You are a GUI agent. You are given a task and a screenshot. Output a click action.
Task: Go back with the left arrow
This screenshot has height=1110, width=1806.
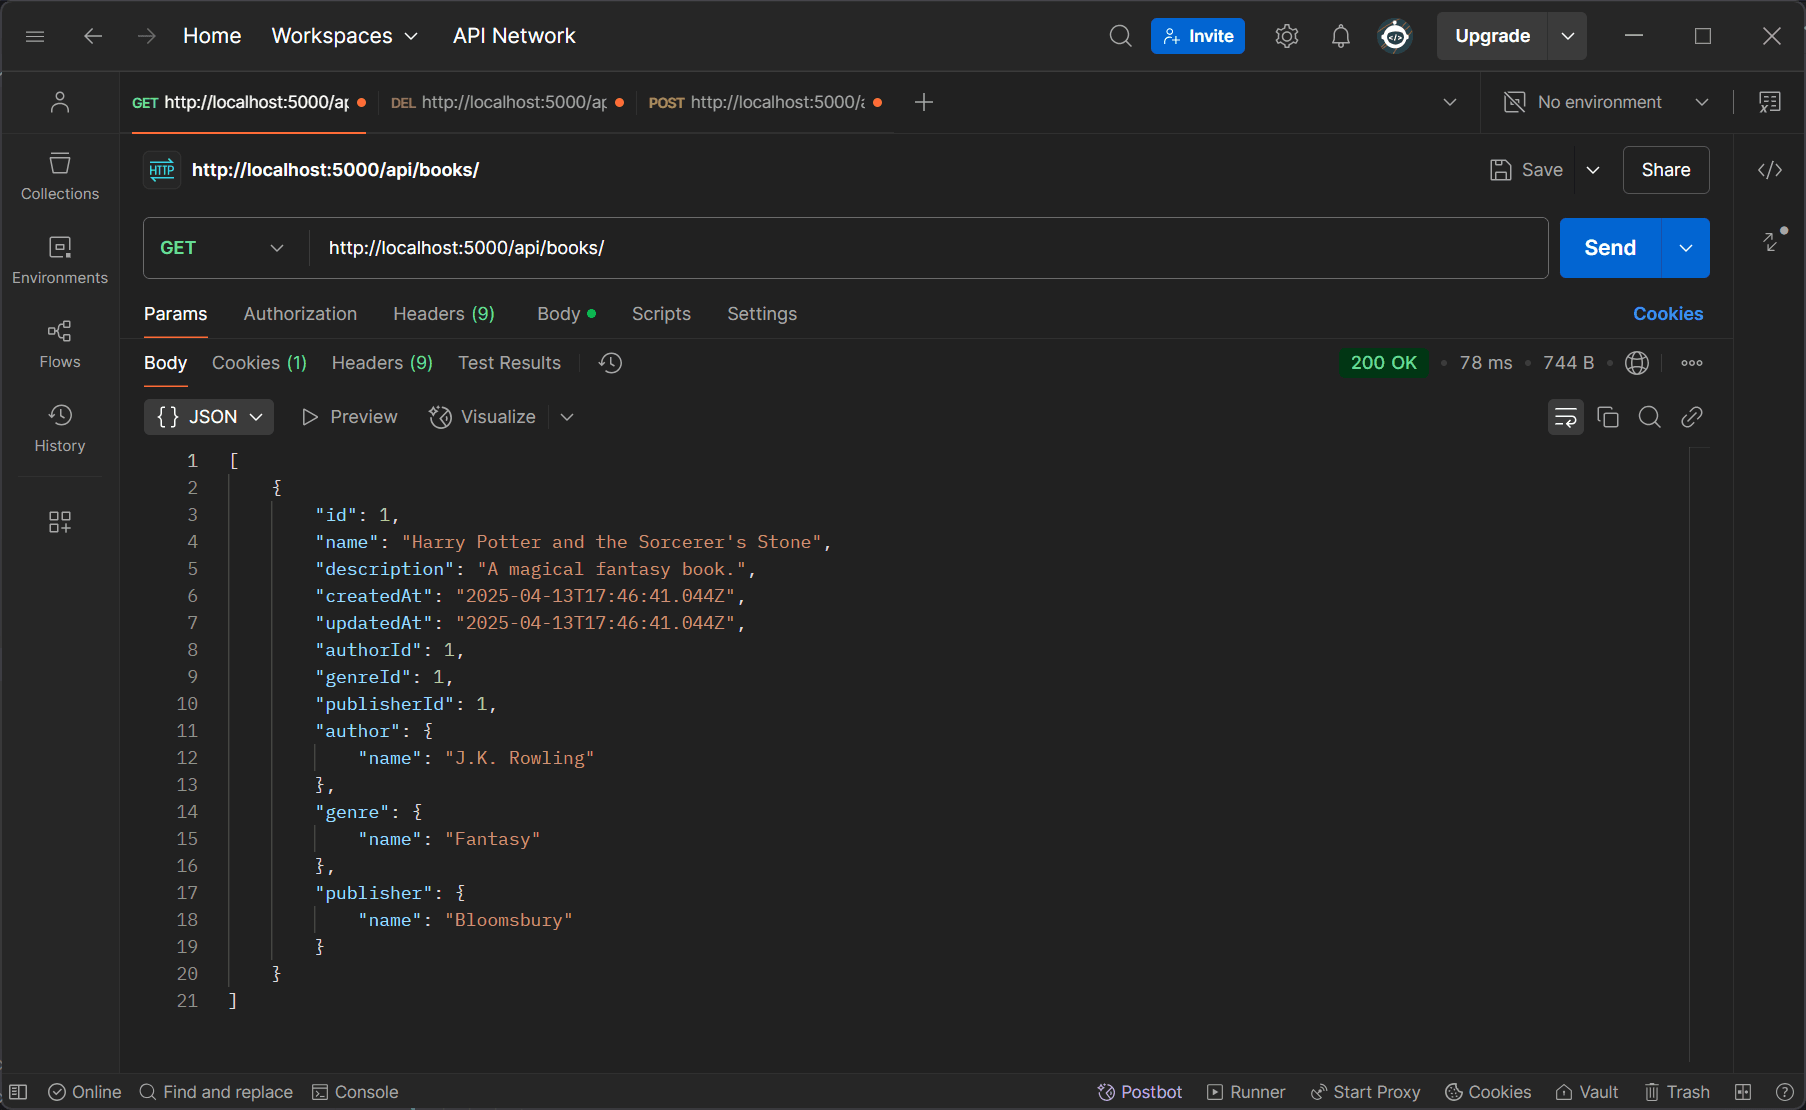93,36
